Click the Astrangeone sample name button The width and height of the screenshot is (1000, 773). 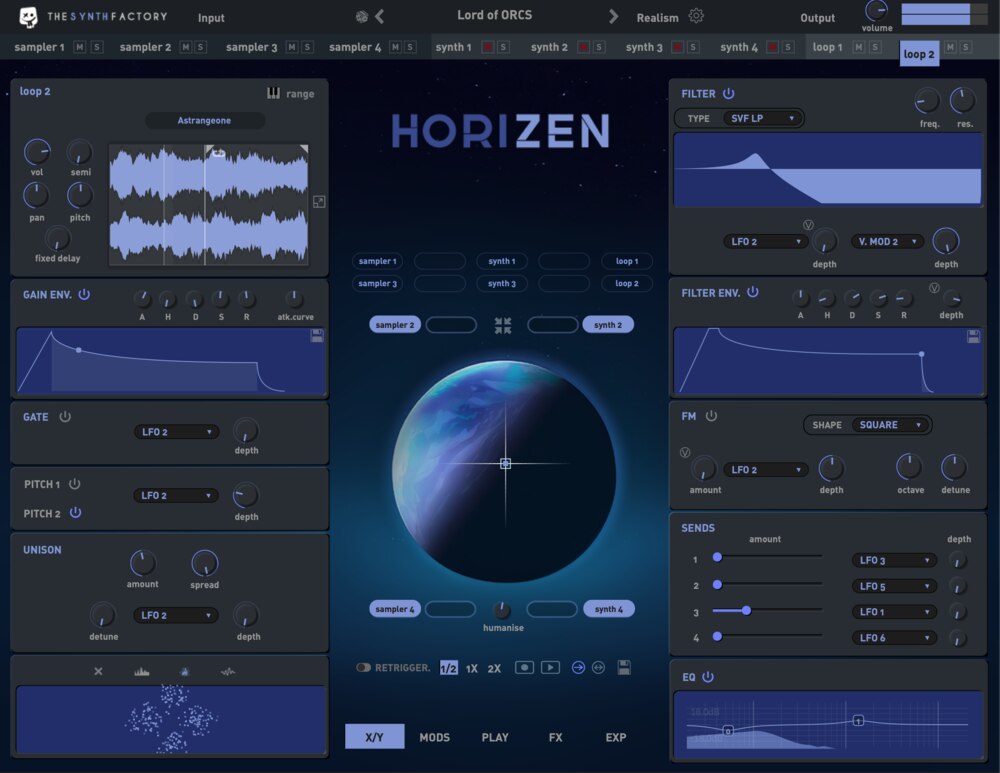(204, 120)
